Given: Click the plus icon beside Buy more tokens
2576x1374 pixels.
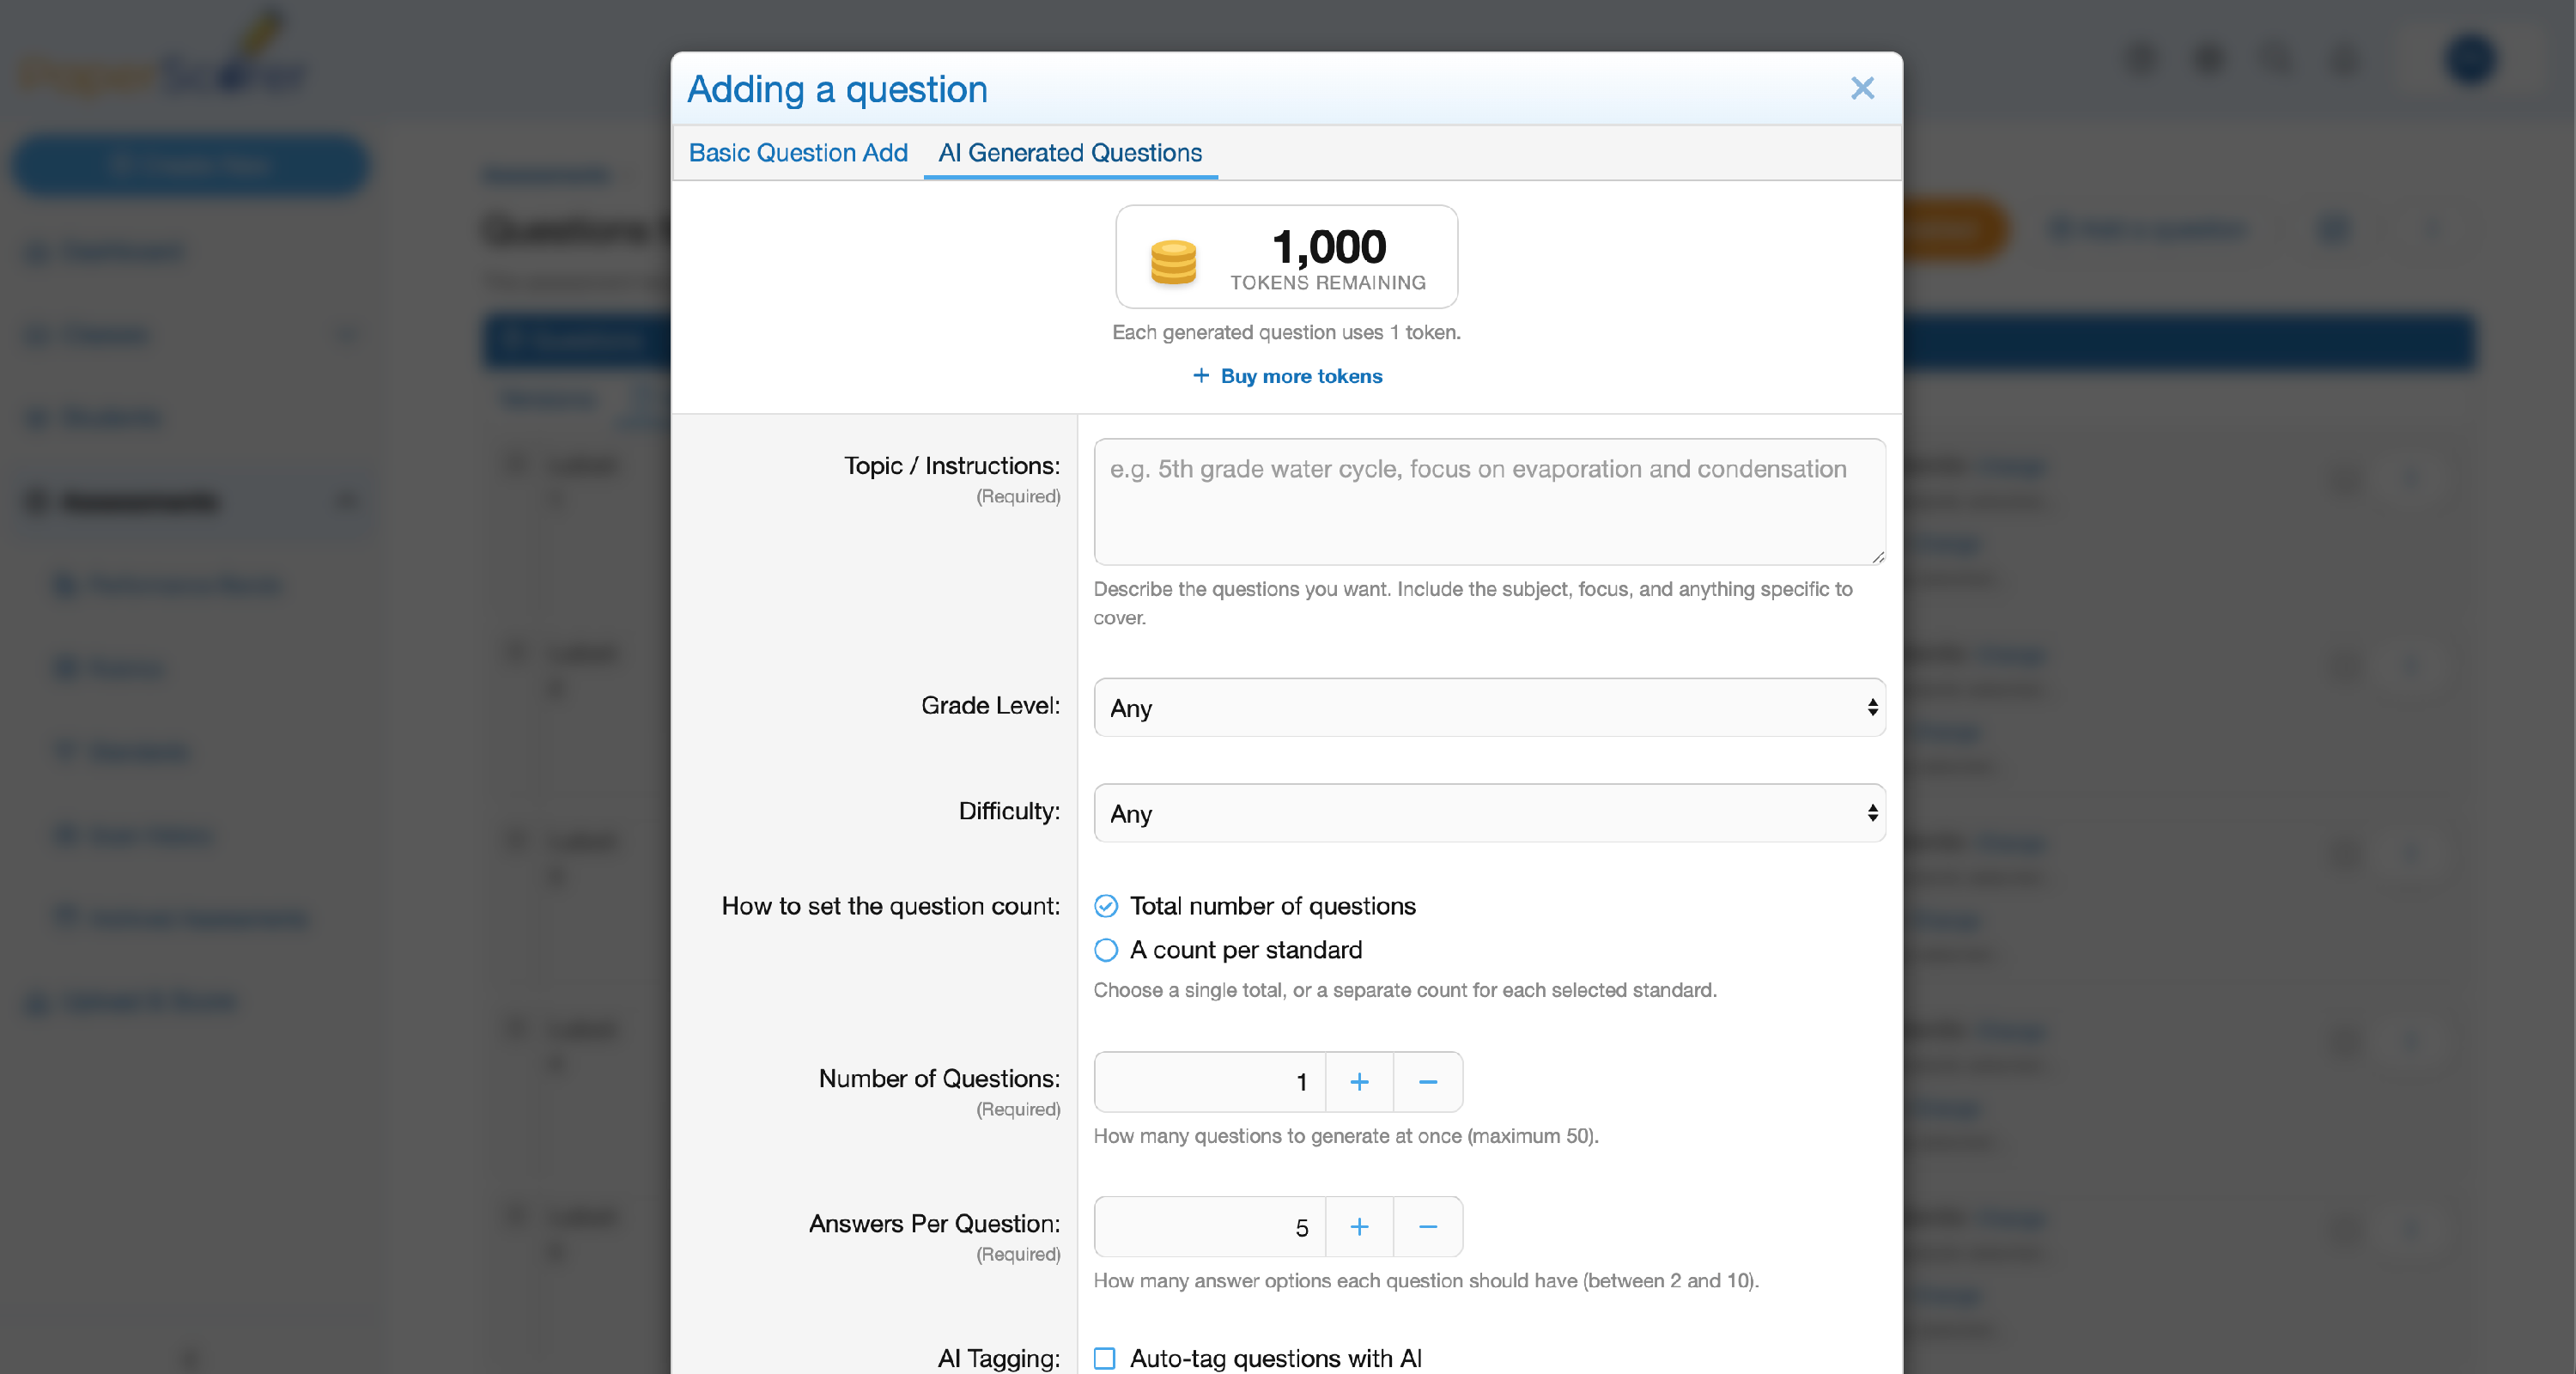Looking at the screenshot, I should click(1201, 375).
